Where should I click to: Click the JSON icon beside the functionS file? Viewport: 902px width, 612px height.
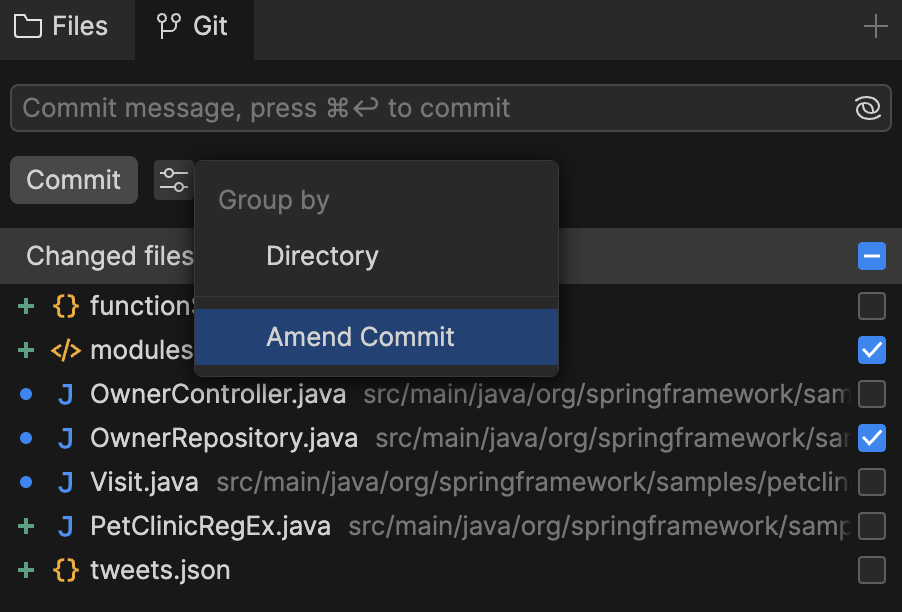pos(66,306)
